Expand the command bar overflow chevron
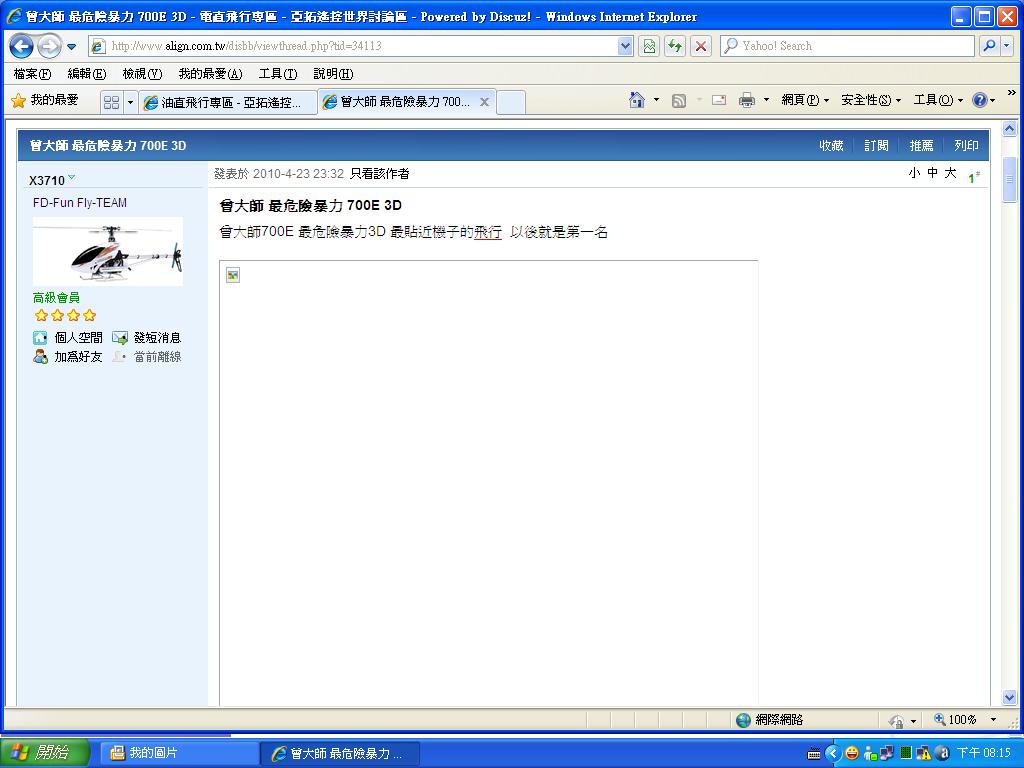The width and height of the screenshot is (1024, 768). point(1012,93)
